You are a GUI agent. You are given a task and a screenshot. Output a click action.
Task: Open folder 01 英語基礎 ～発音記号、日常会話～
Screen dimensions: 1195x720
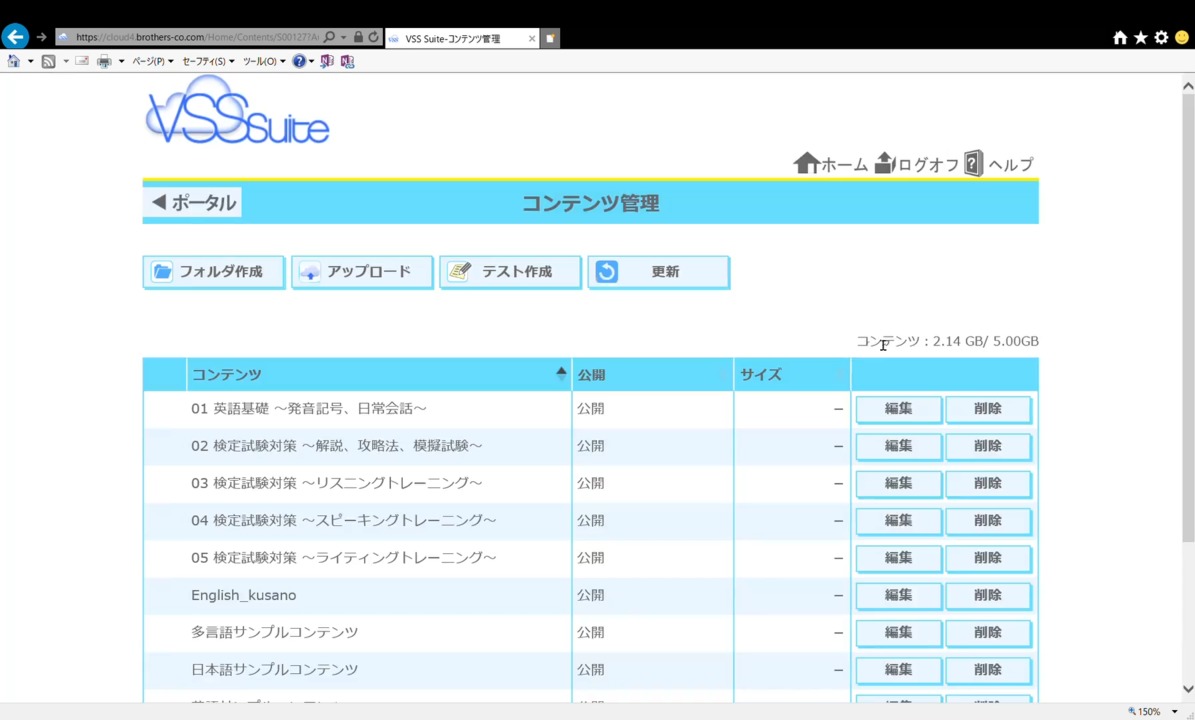(x=309, y=409)
